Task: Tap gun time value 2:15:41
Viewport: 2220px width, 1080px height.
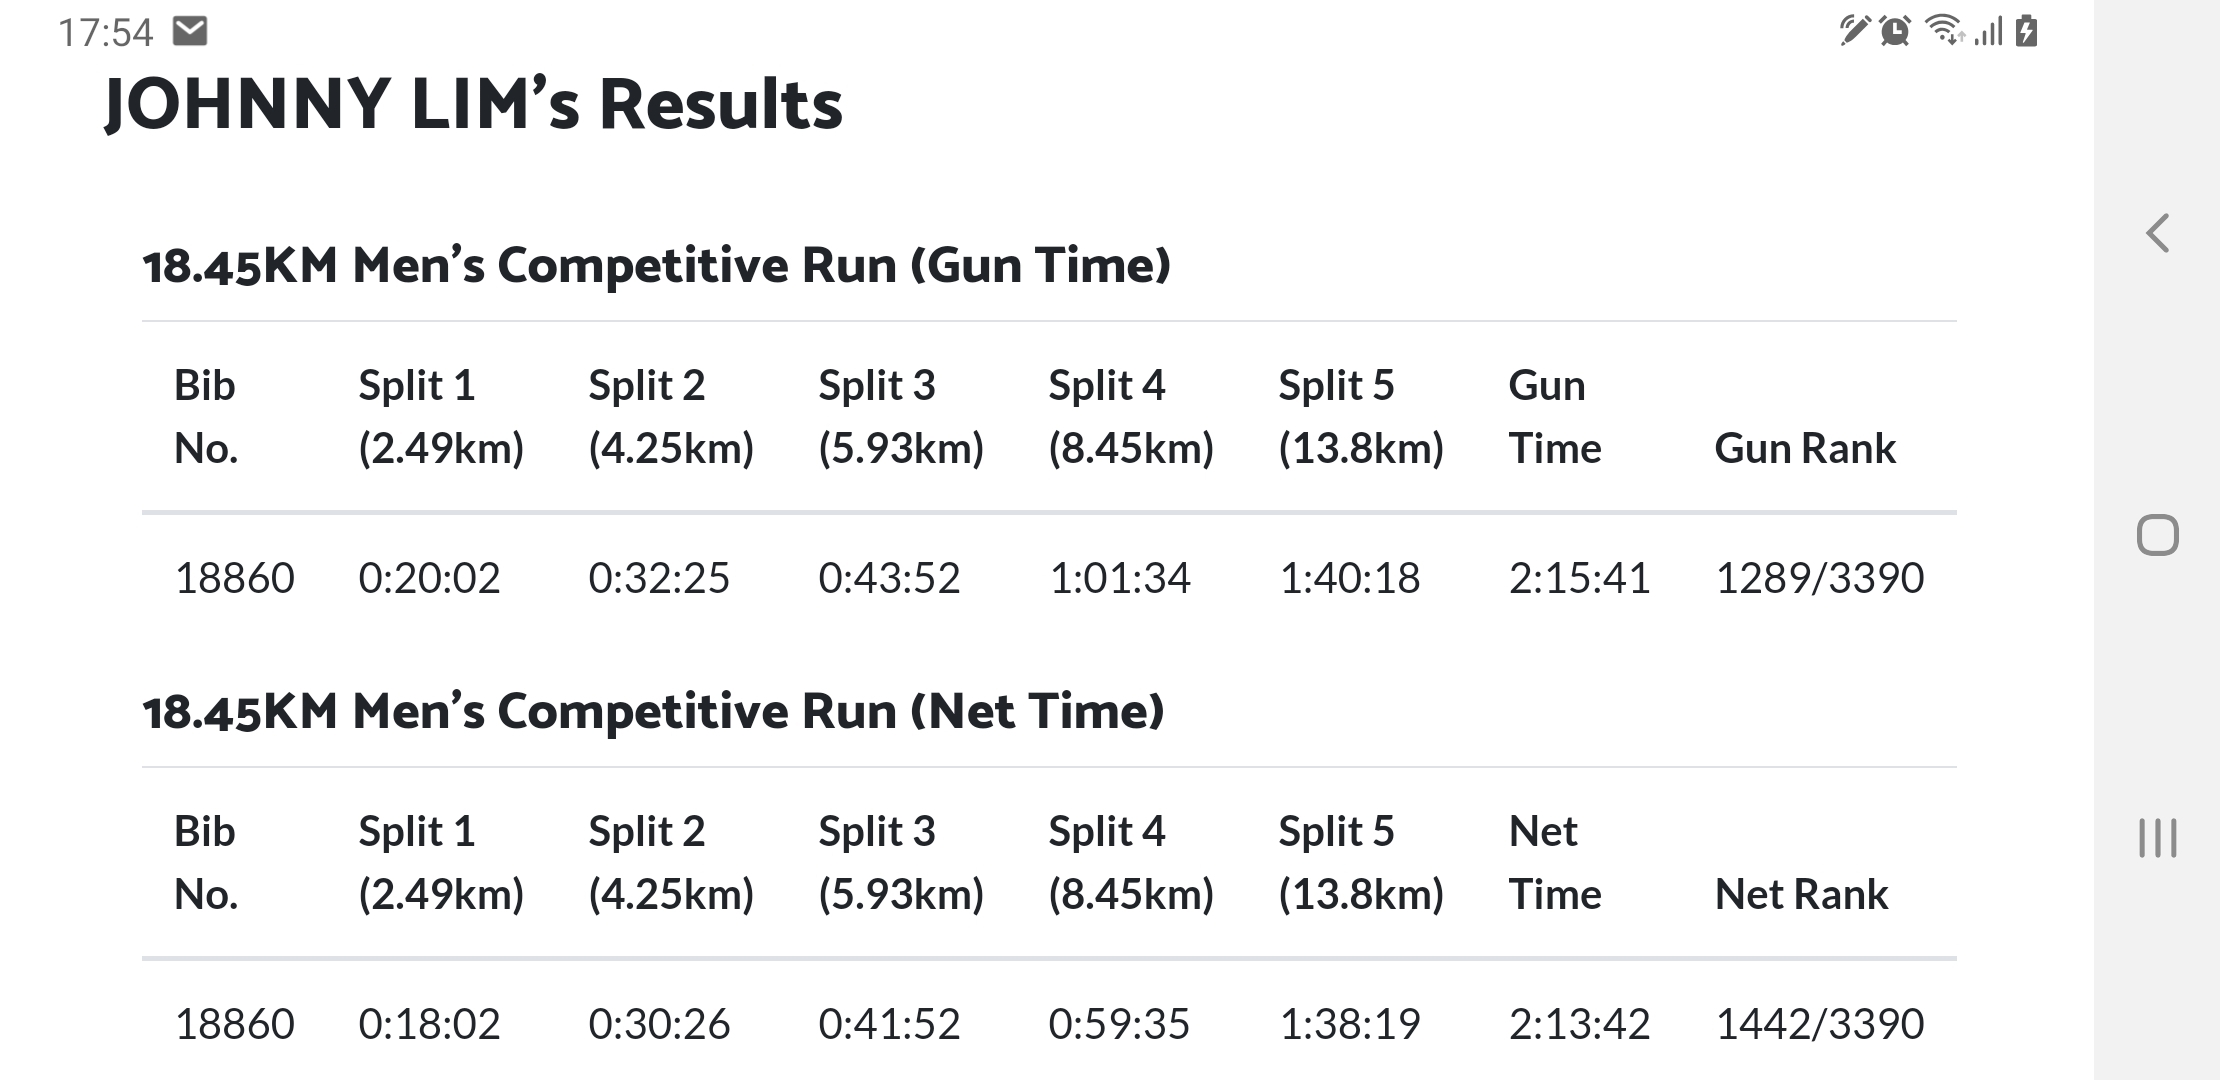Action: click(x=1579, y=578)
